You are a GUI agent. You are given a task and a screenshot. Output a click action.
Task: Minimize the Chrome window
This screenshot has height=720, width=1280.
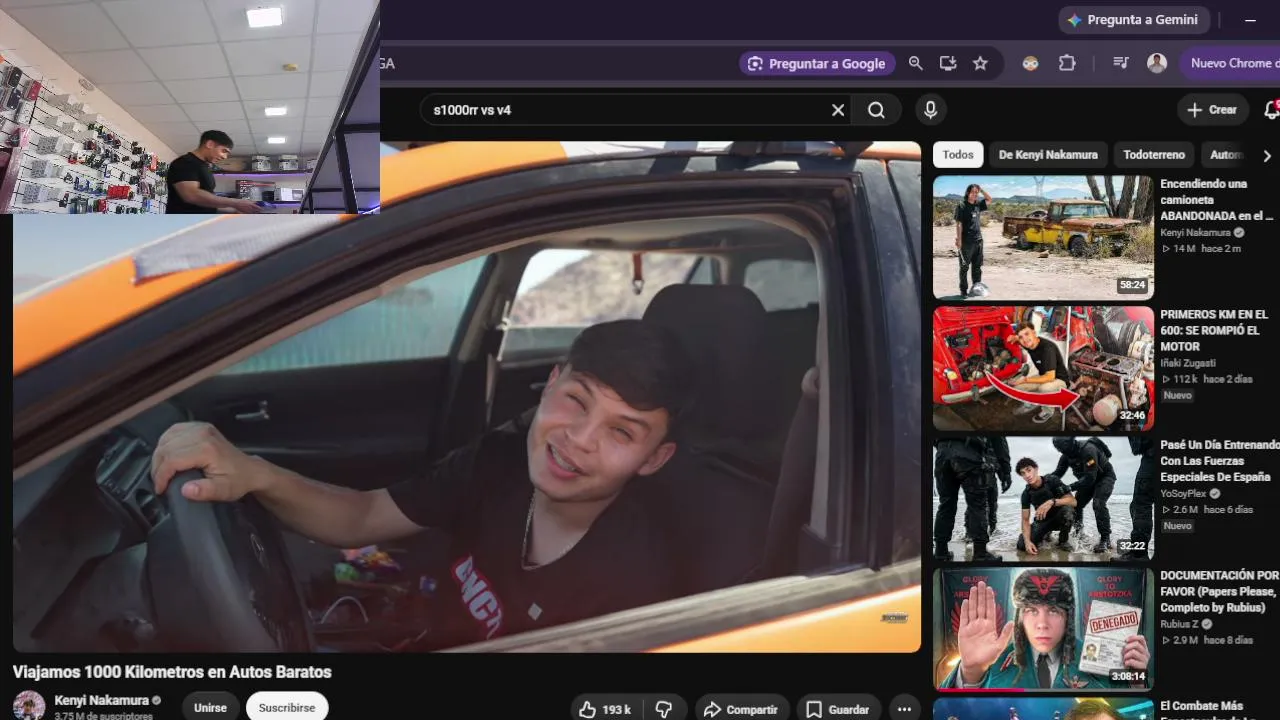1250,20
